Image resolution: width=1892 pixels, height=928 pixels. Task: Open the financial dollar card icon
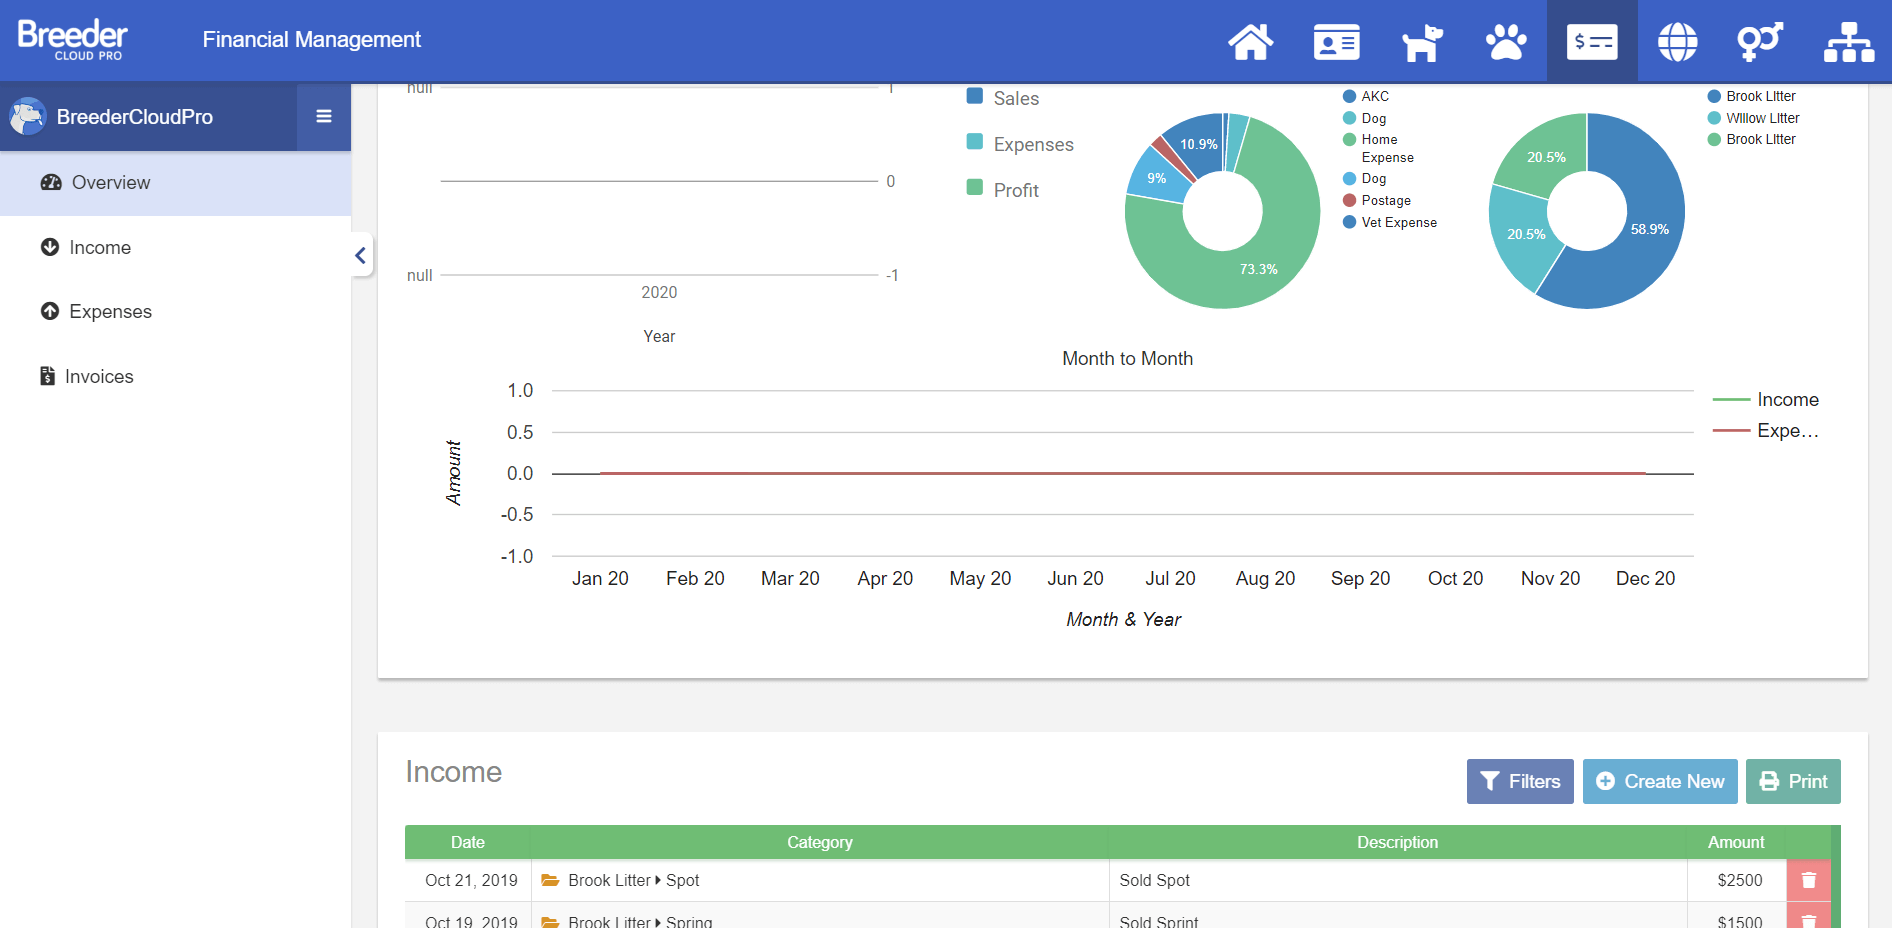click(x=1592, y=42)
